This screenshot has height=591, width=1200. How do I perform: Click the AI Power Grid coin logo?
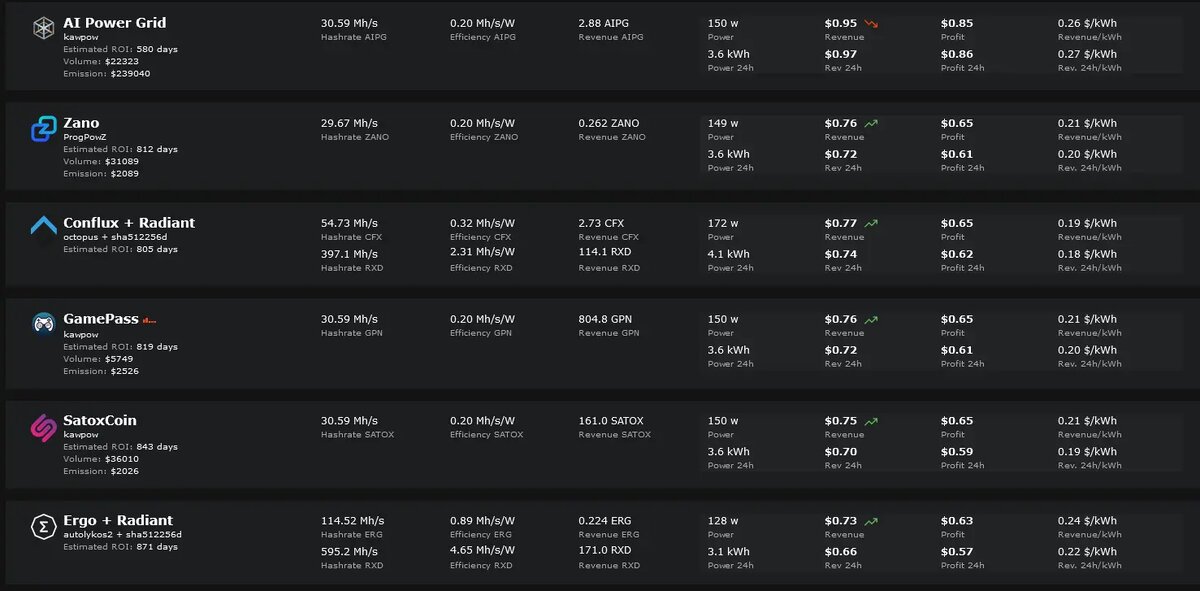[x=43, y=29]
